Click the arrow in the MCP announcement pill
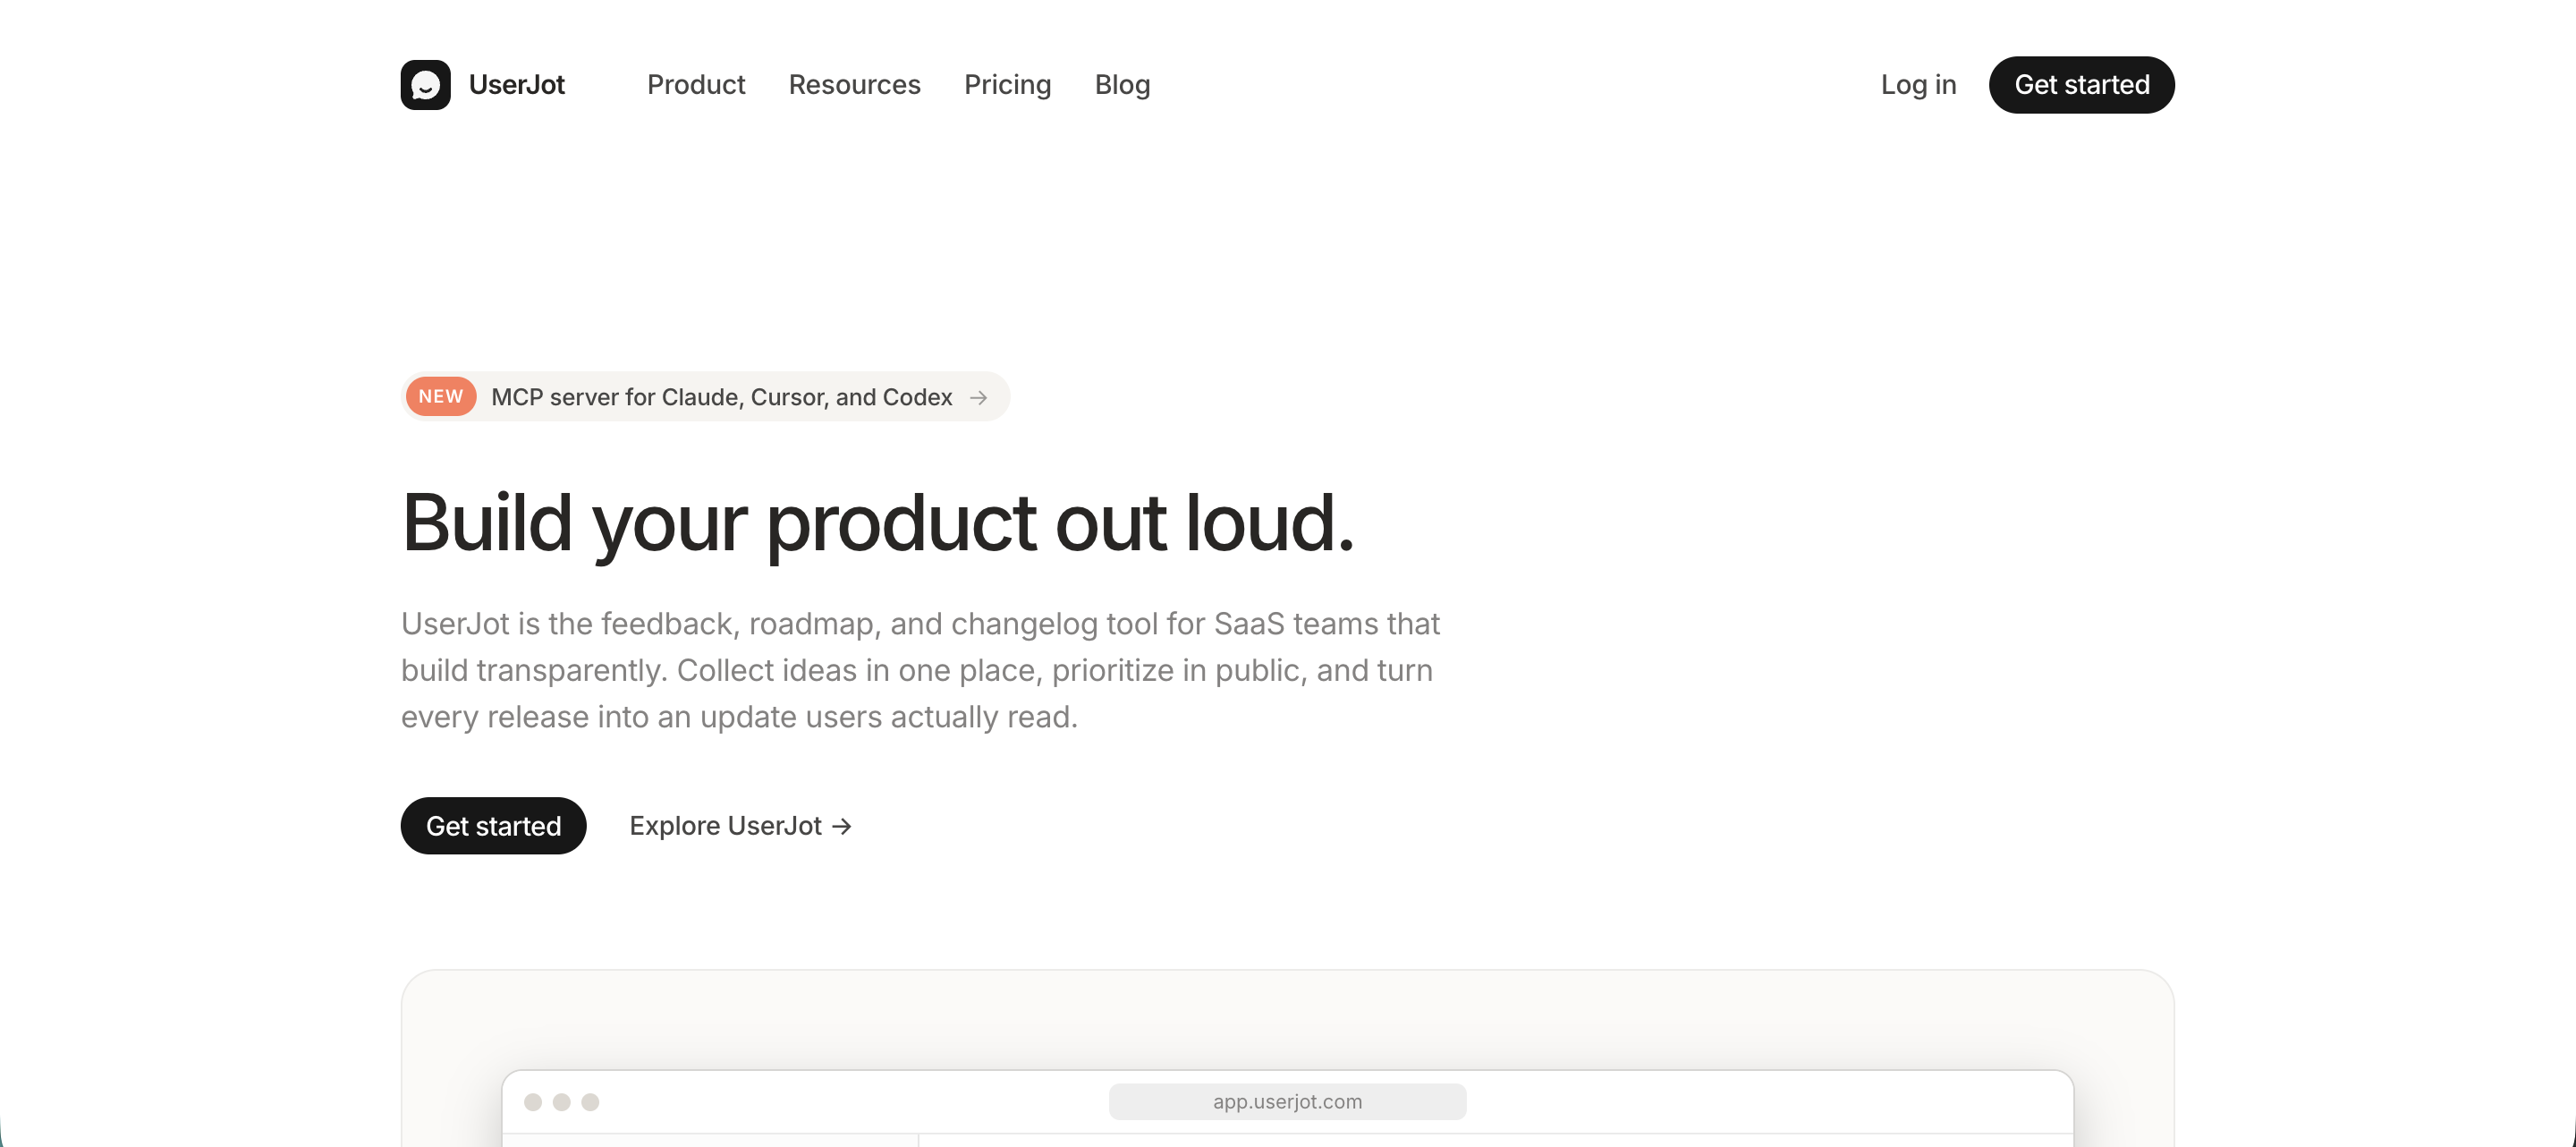The image size is (2576, 1147). pyautogui.click(x=979, y=398)
